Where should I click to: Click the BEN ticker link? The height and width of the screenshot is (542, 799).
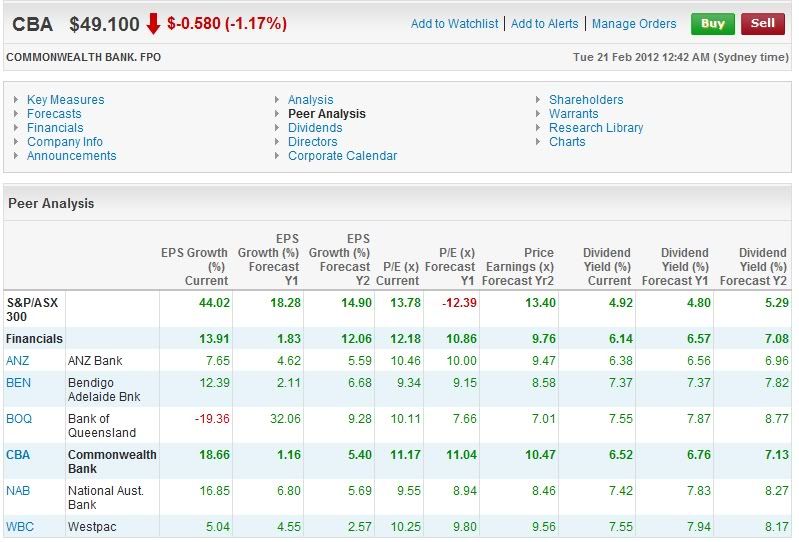coord(18,383)
